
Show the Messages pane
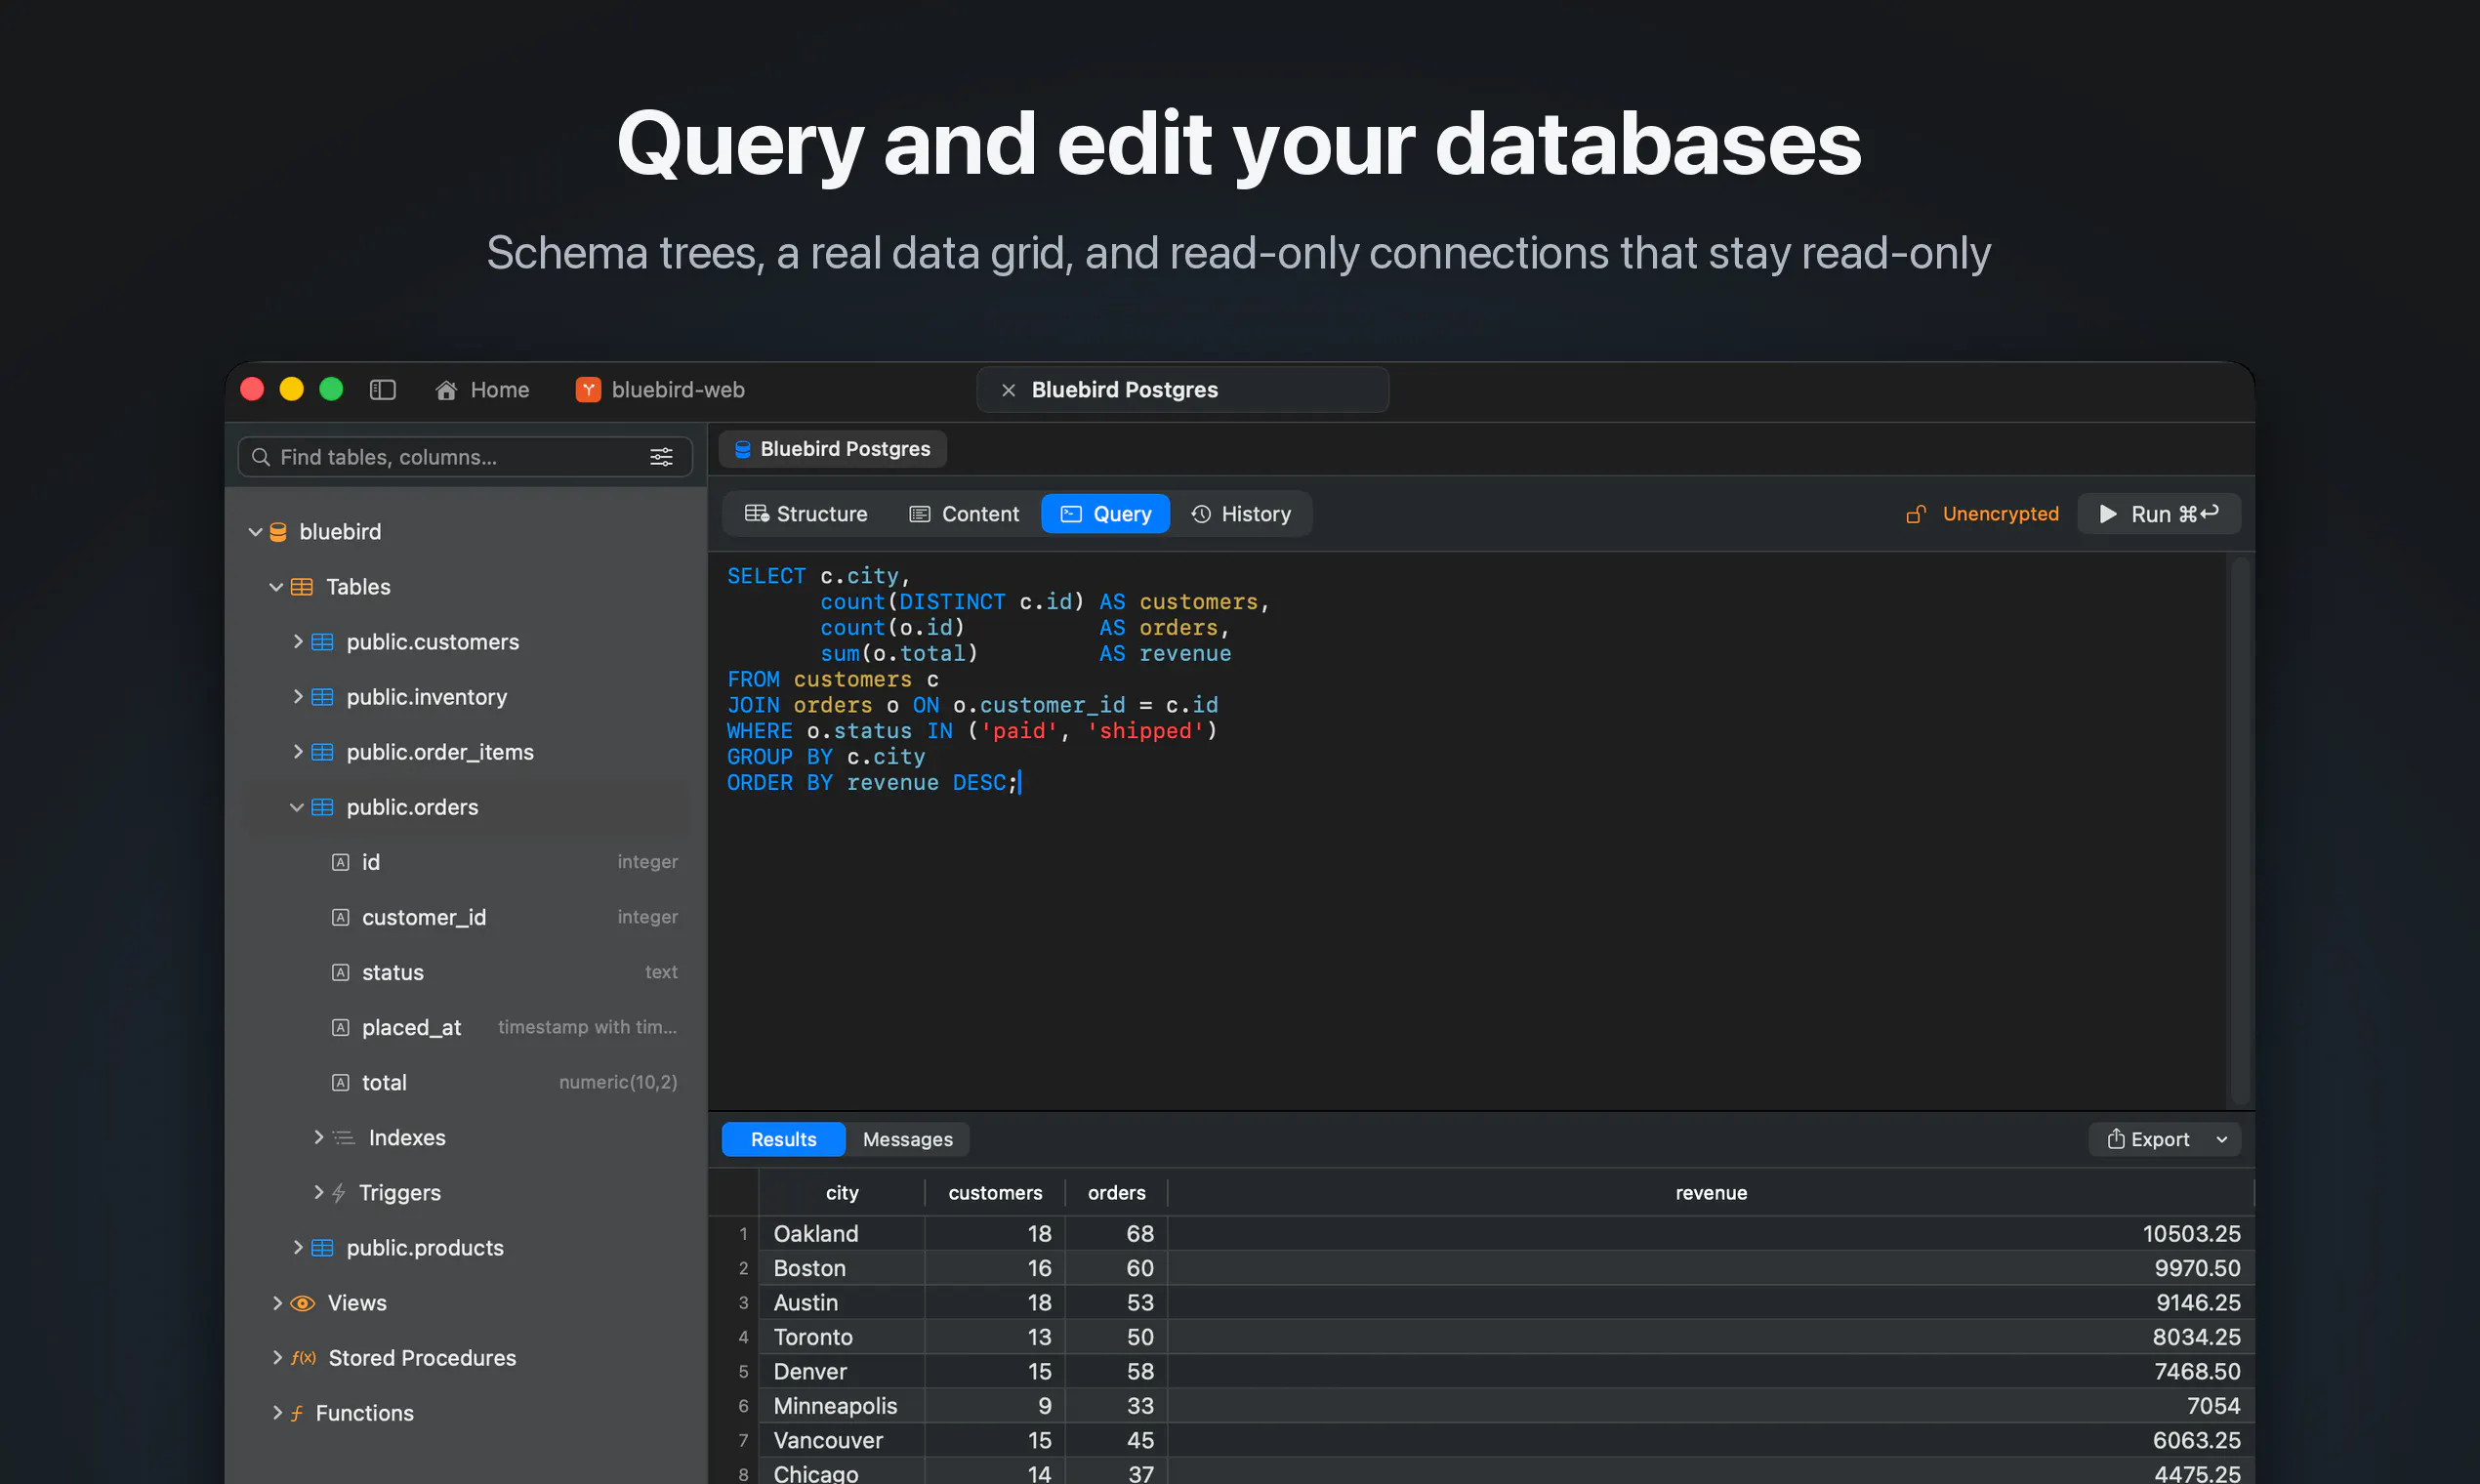point(907,1139)
